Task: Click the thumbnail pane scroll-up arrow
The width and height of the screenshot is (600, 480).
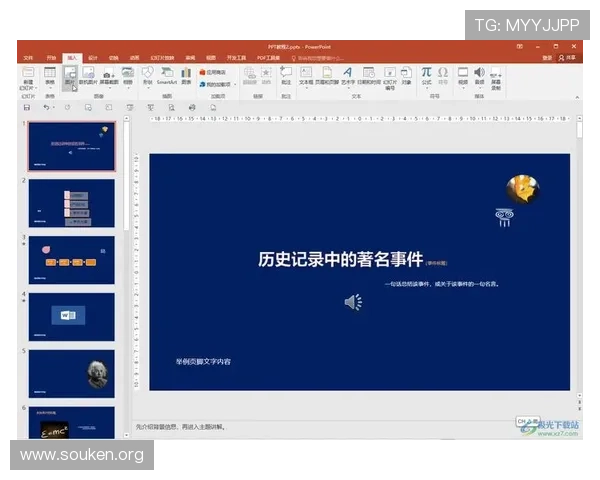Action: tap(127, 119)
